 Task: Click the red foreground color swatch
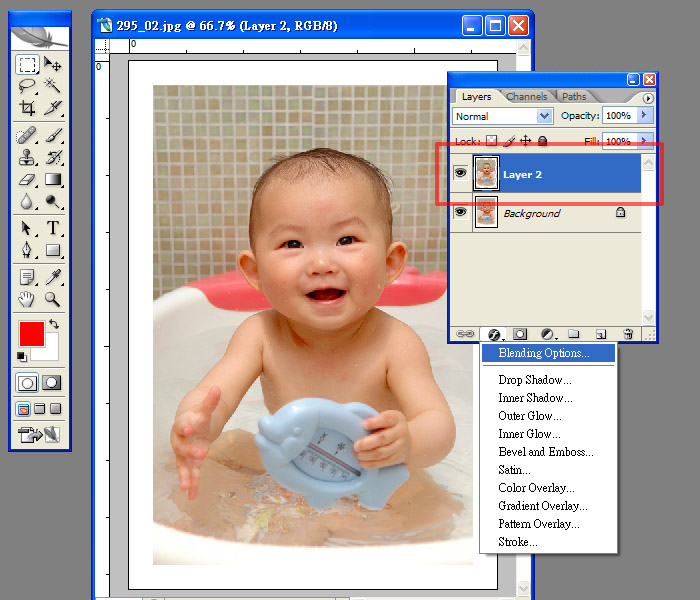coord(32,334)
